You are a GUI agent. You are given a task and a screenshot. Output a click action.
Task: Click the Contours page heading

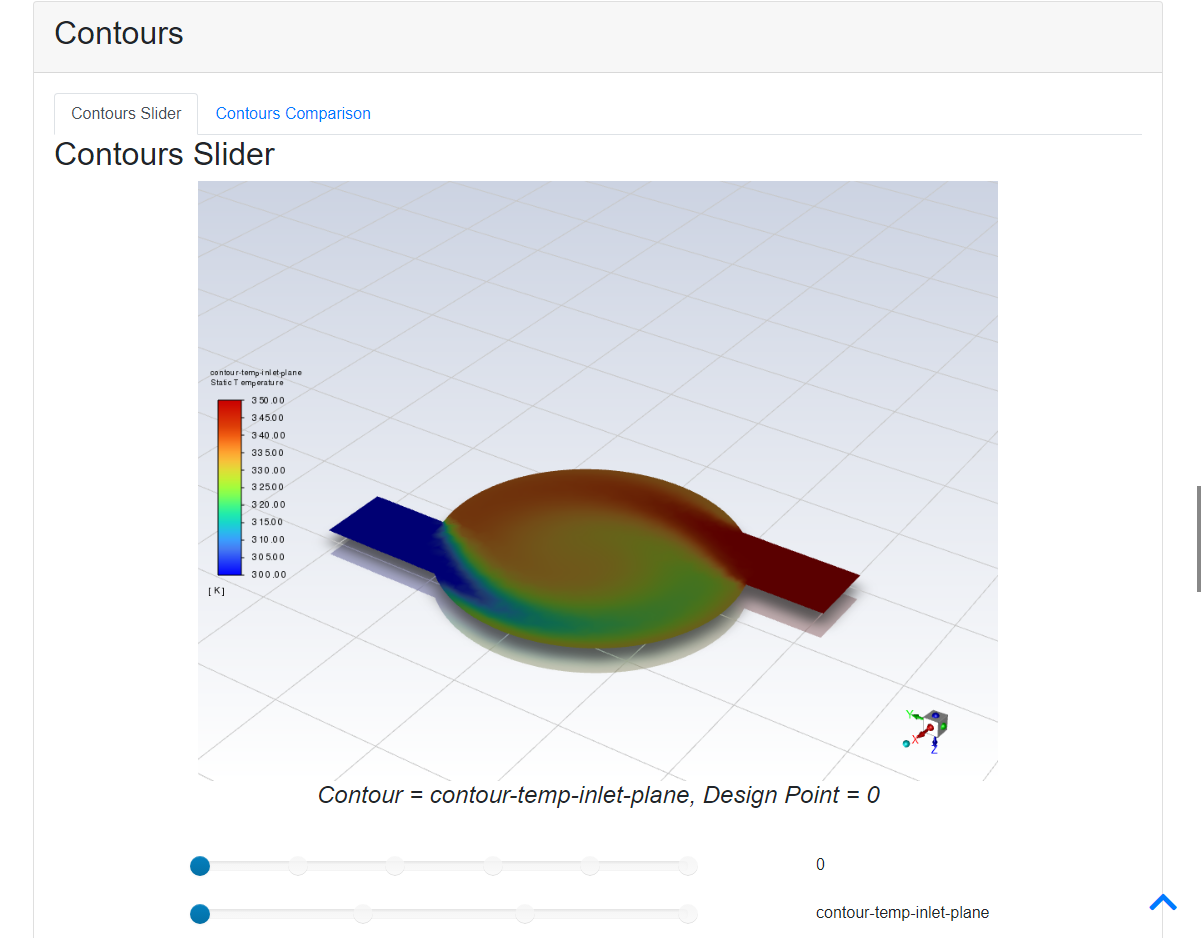pos(118,33)
